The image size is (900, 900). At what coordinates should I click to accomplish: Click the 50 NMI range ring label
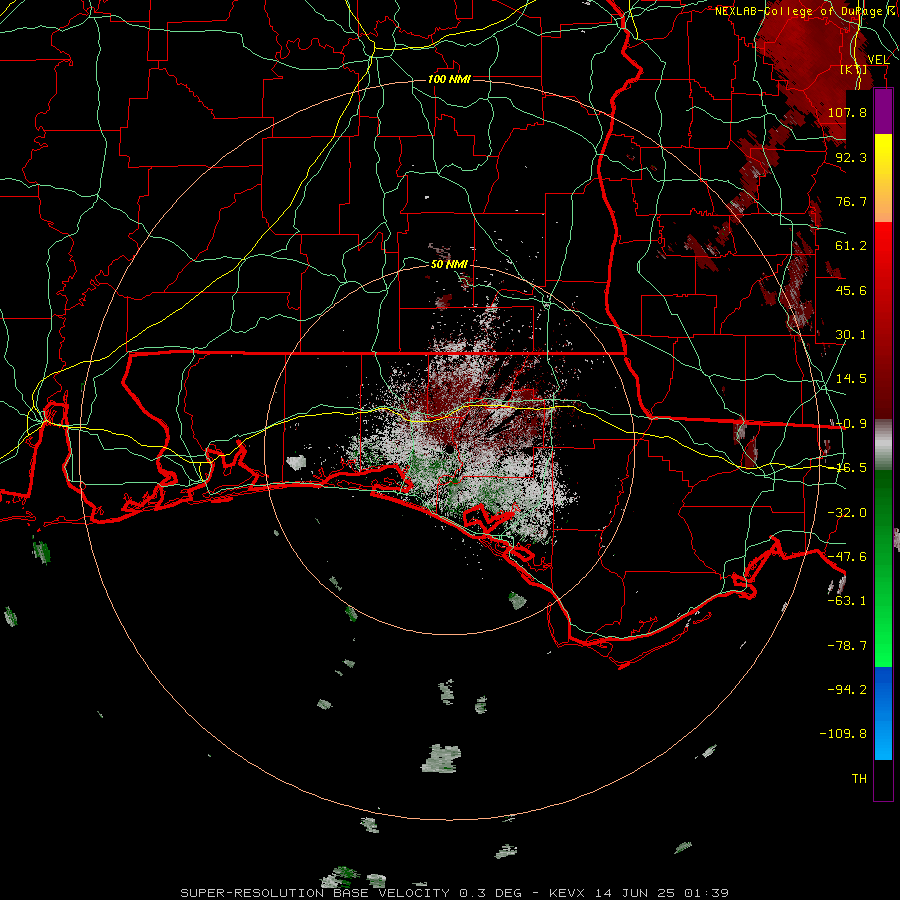point(449,264)
